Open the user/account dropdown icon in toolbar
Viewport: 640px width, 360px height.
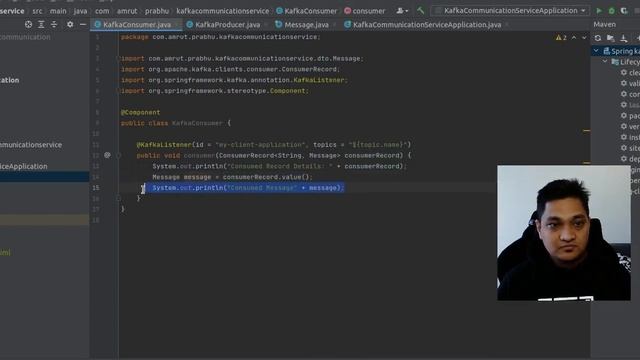coord(402,11)
